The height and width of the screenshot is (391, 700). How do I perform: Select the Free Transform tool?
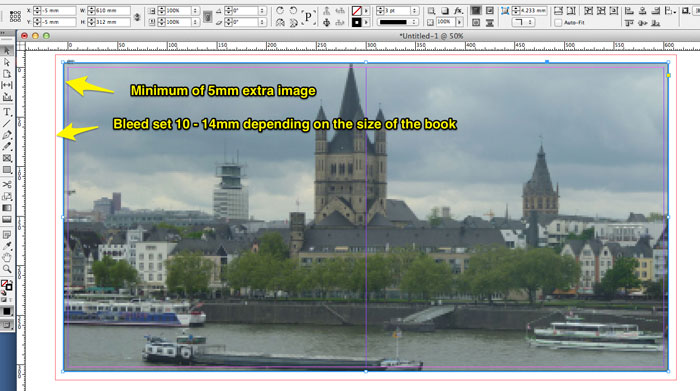(7, 196)
